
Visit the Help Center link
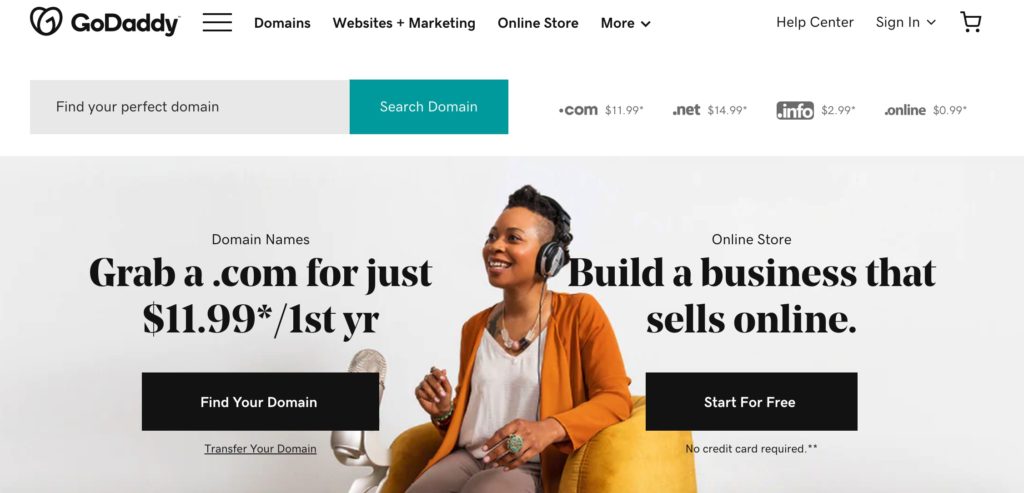pyautogui.click(x=814, y=22)
